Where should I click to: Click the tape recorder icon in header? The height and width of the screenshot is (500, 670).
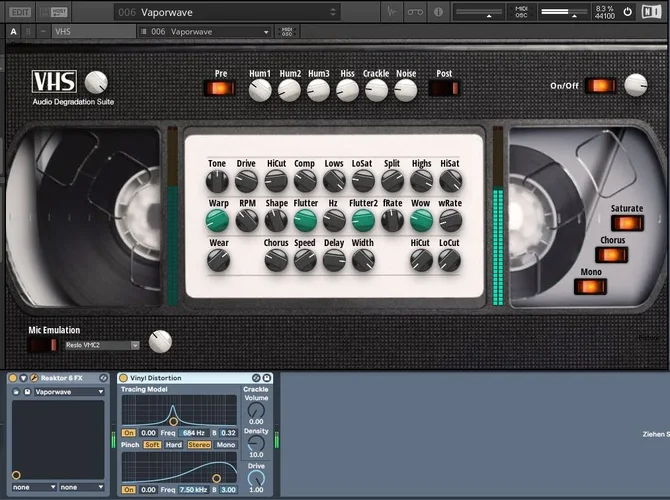point(415,12)
